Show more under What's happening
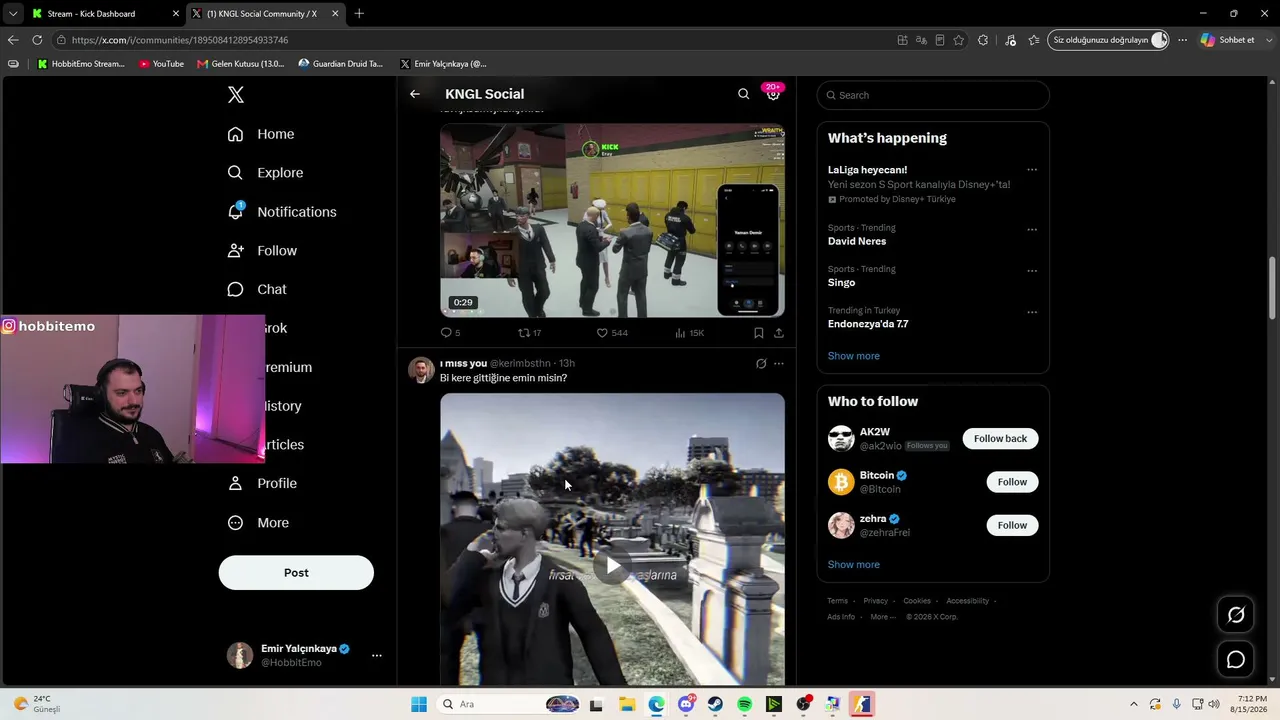Image resolution: width=1280 pixels, height=720 pixels. tap(854, 356)
